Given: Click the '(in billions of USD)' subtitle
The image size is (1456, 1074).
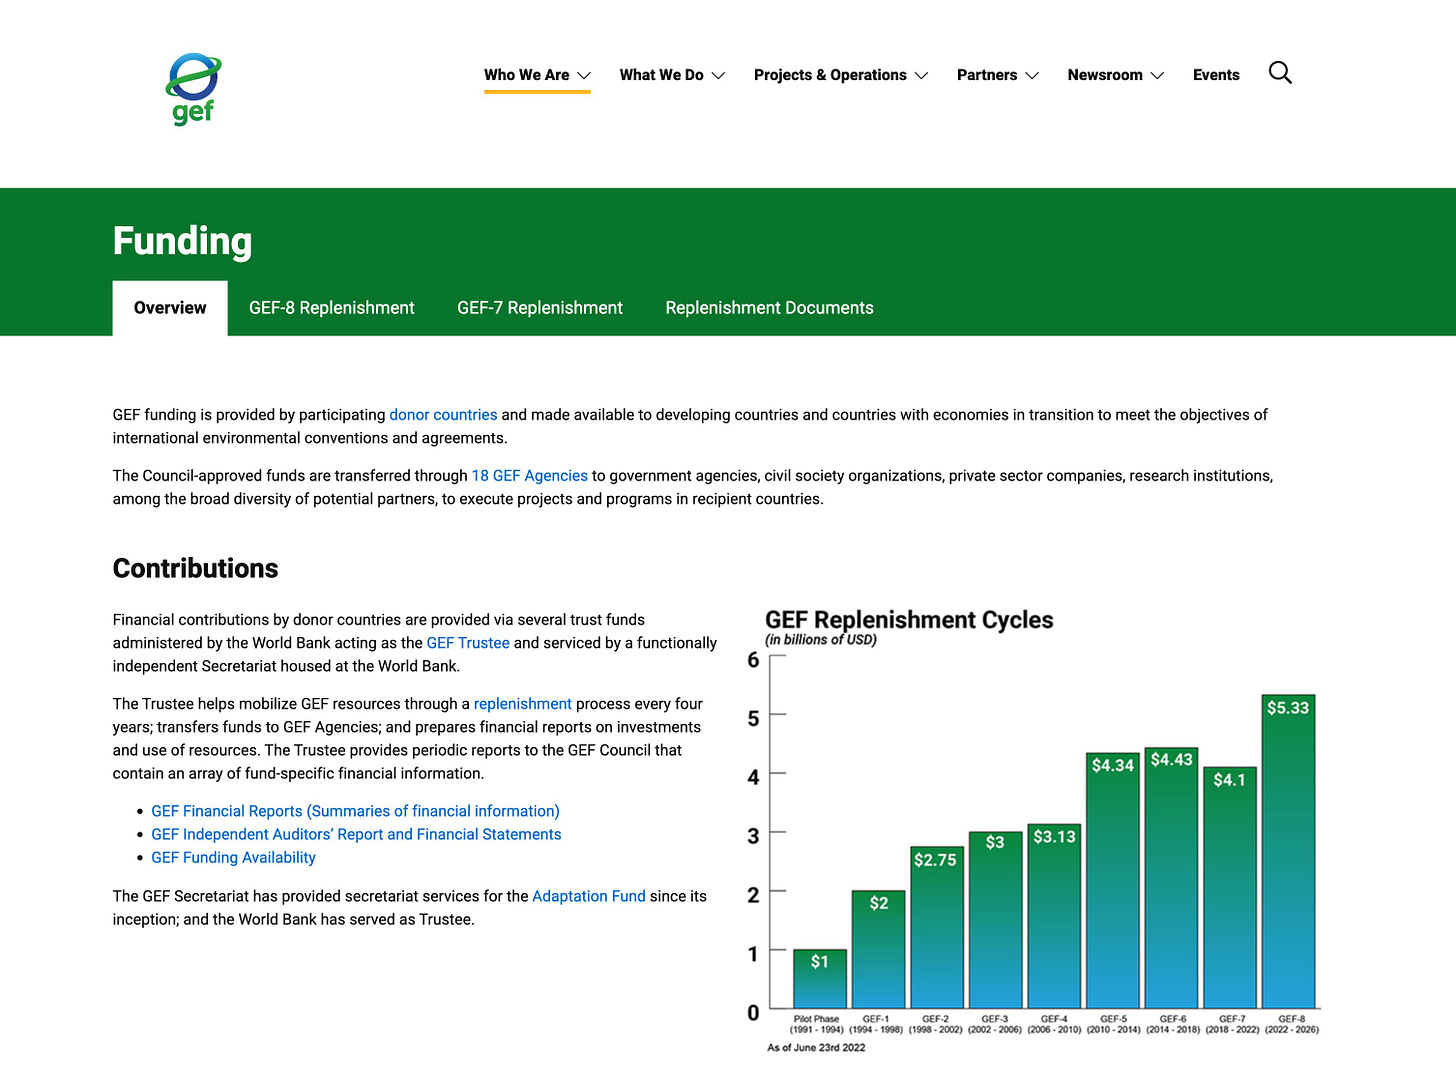Looking at the screenshot, I should point(821,640).
